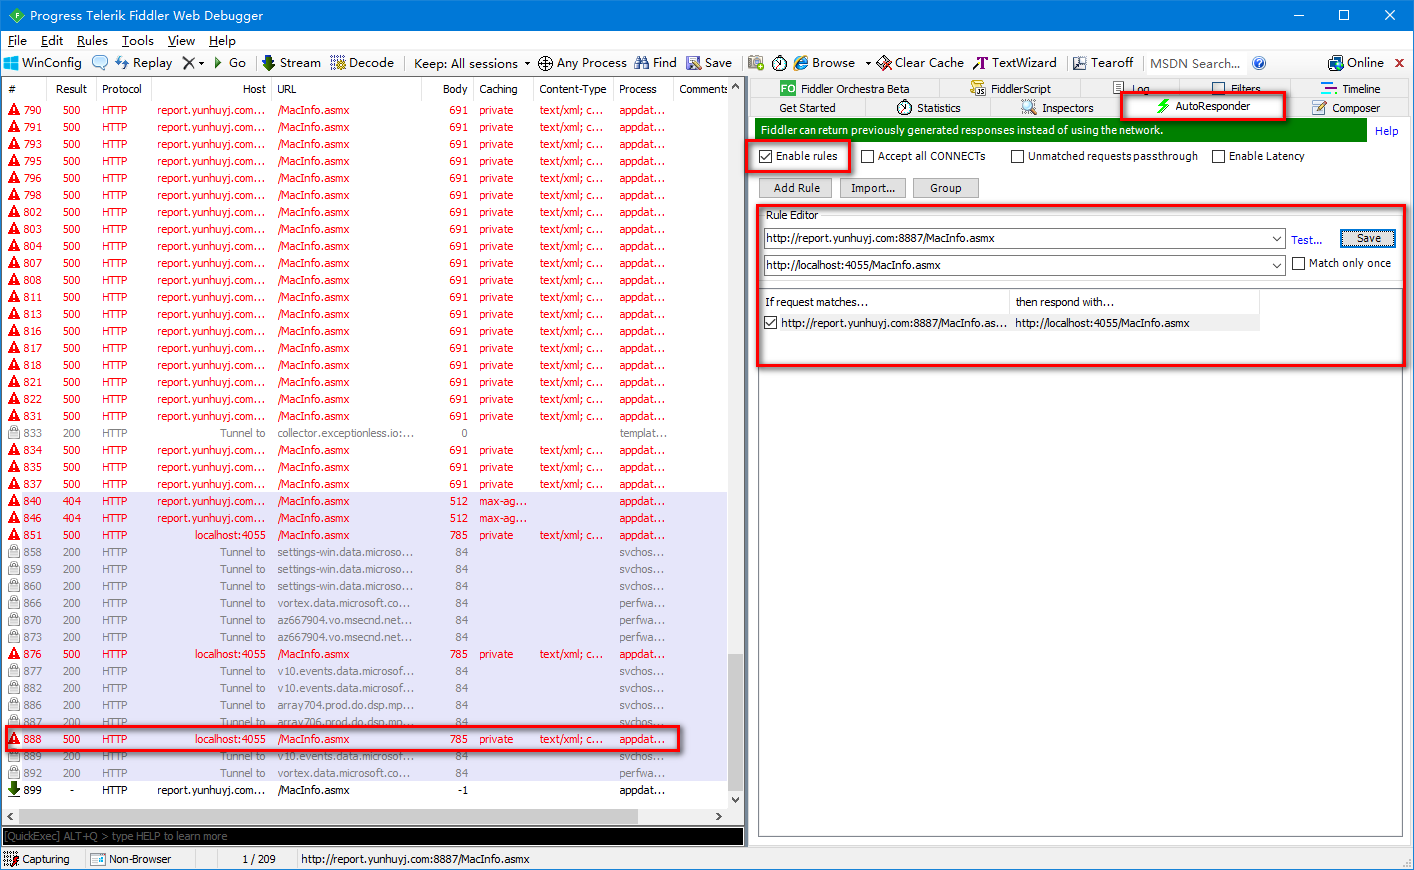1414x870 pixels.
Task: Expand the Browse dropdown arrow
Action: pyautogui.click(x=868, y=63)
